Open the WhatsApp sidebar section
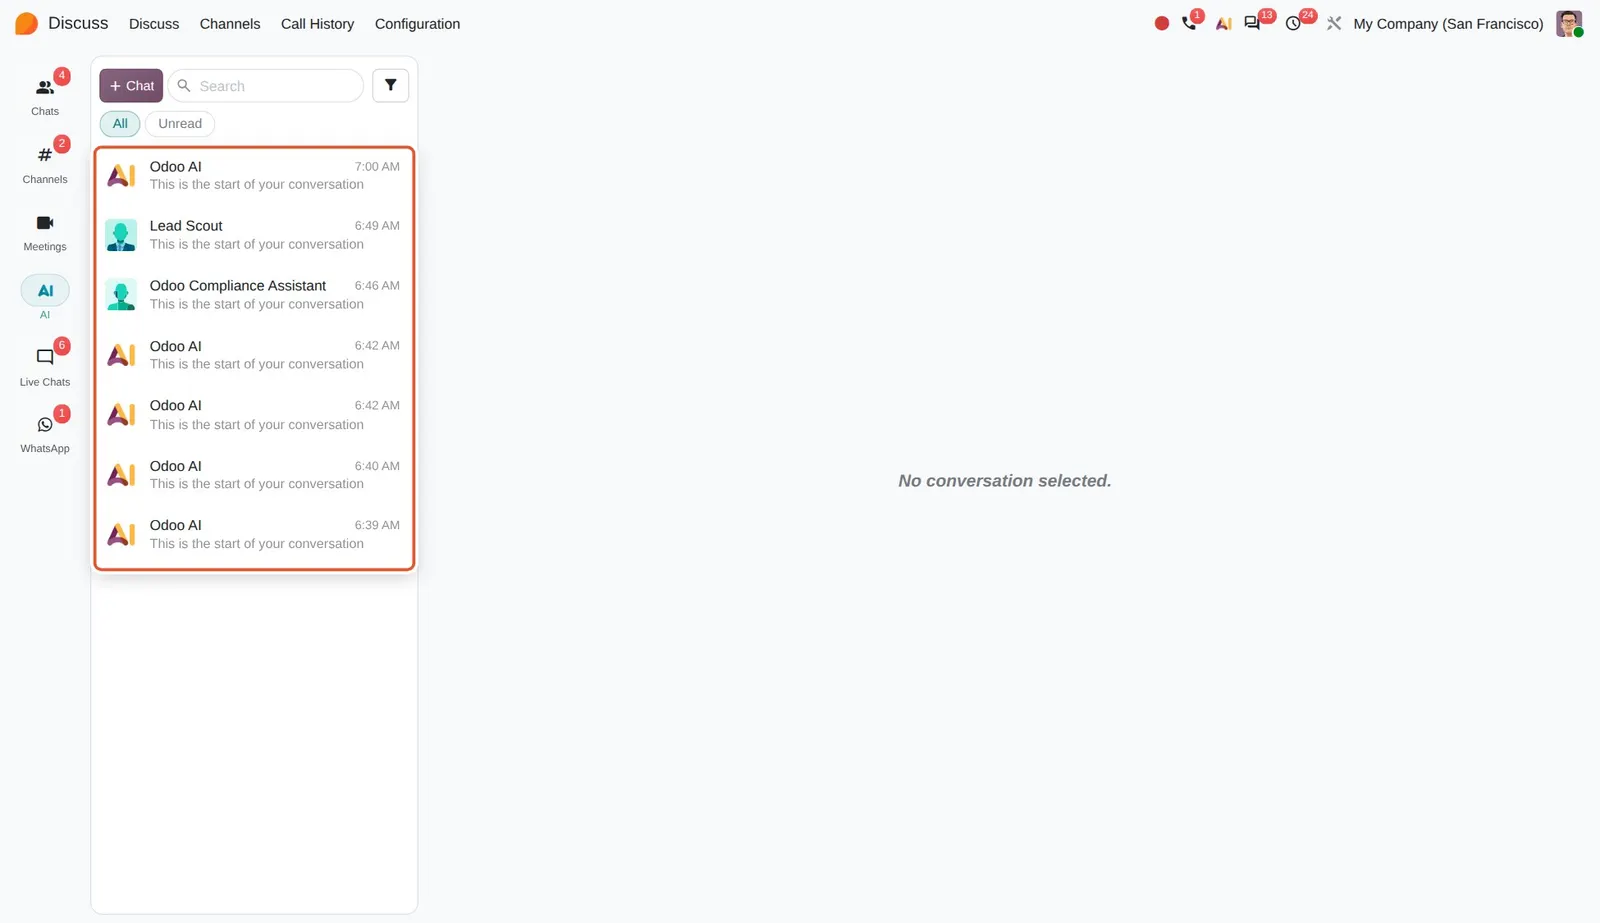 click(45, 433)
